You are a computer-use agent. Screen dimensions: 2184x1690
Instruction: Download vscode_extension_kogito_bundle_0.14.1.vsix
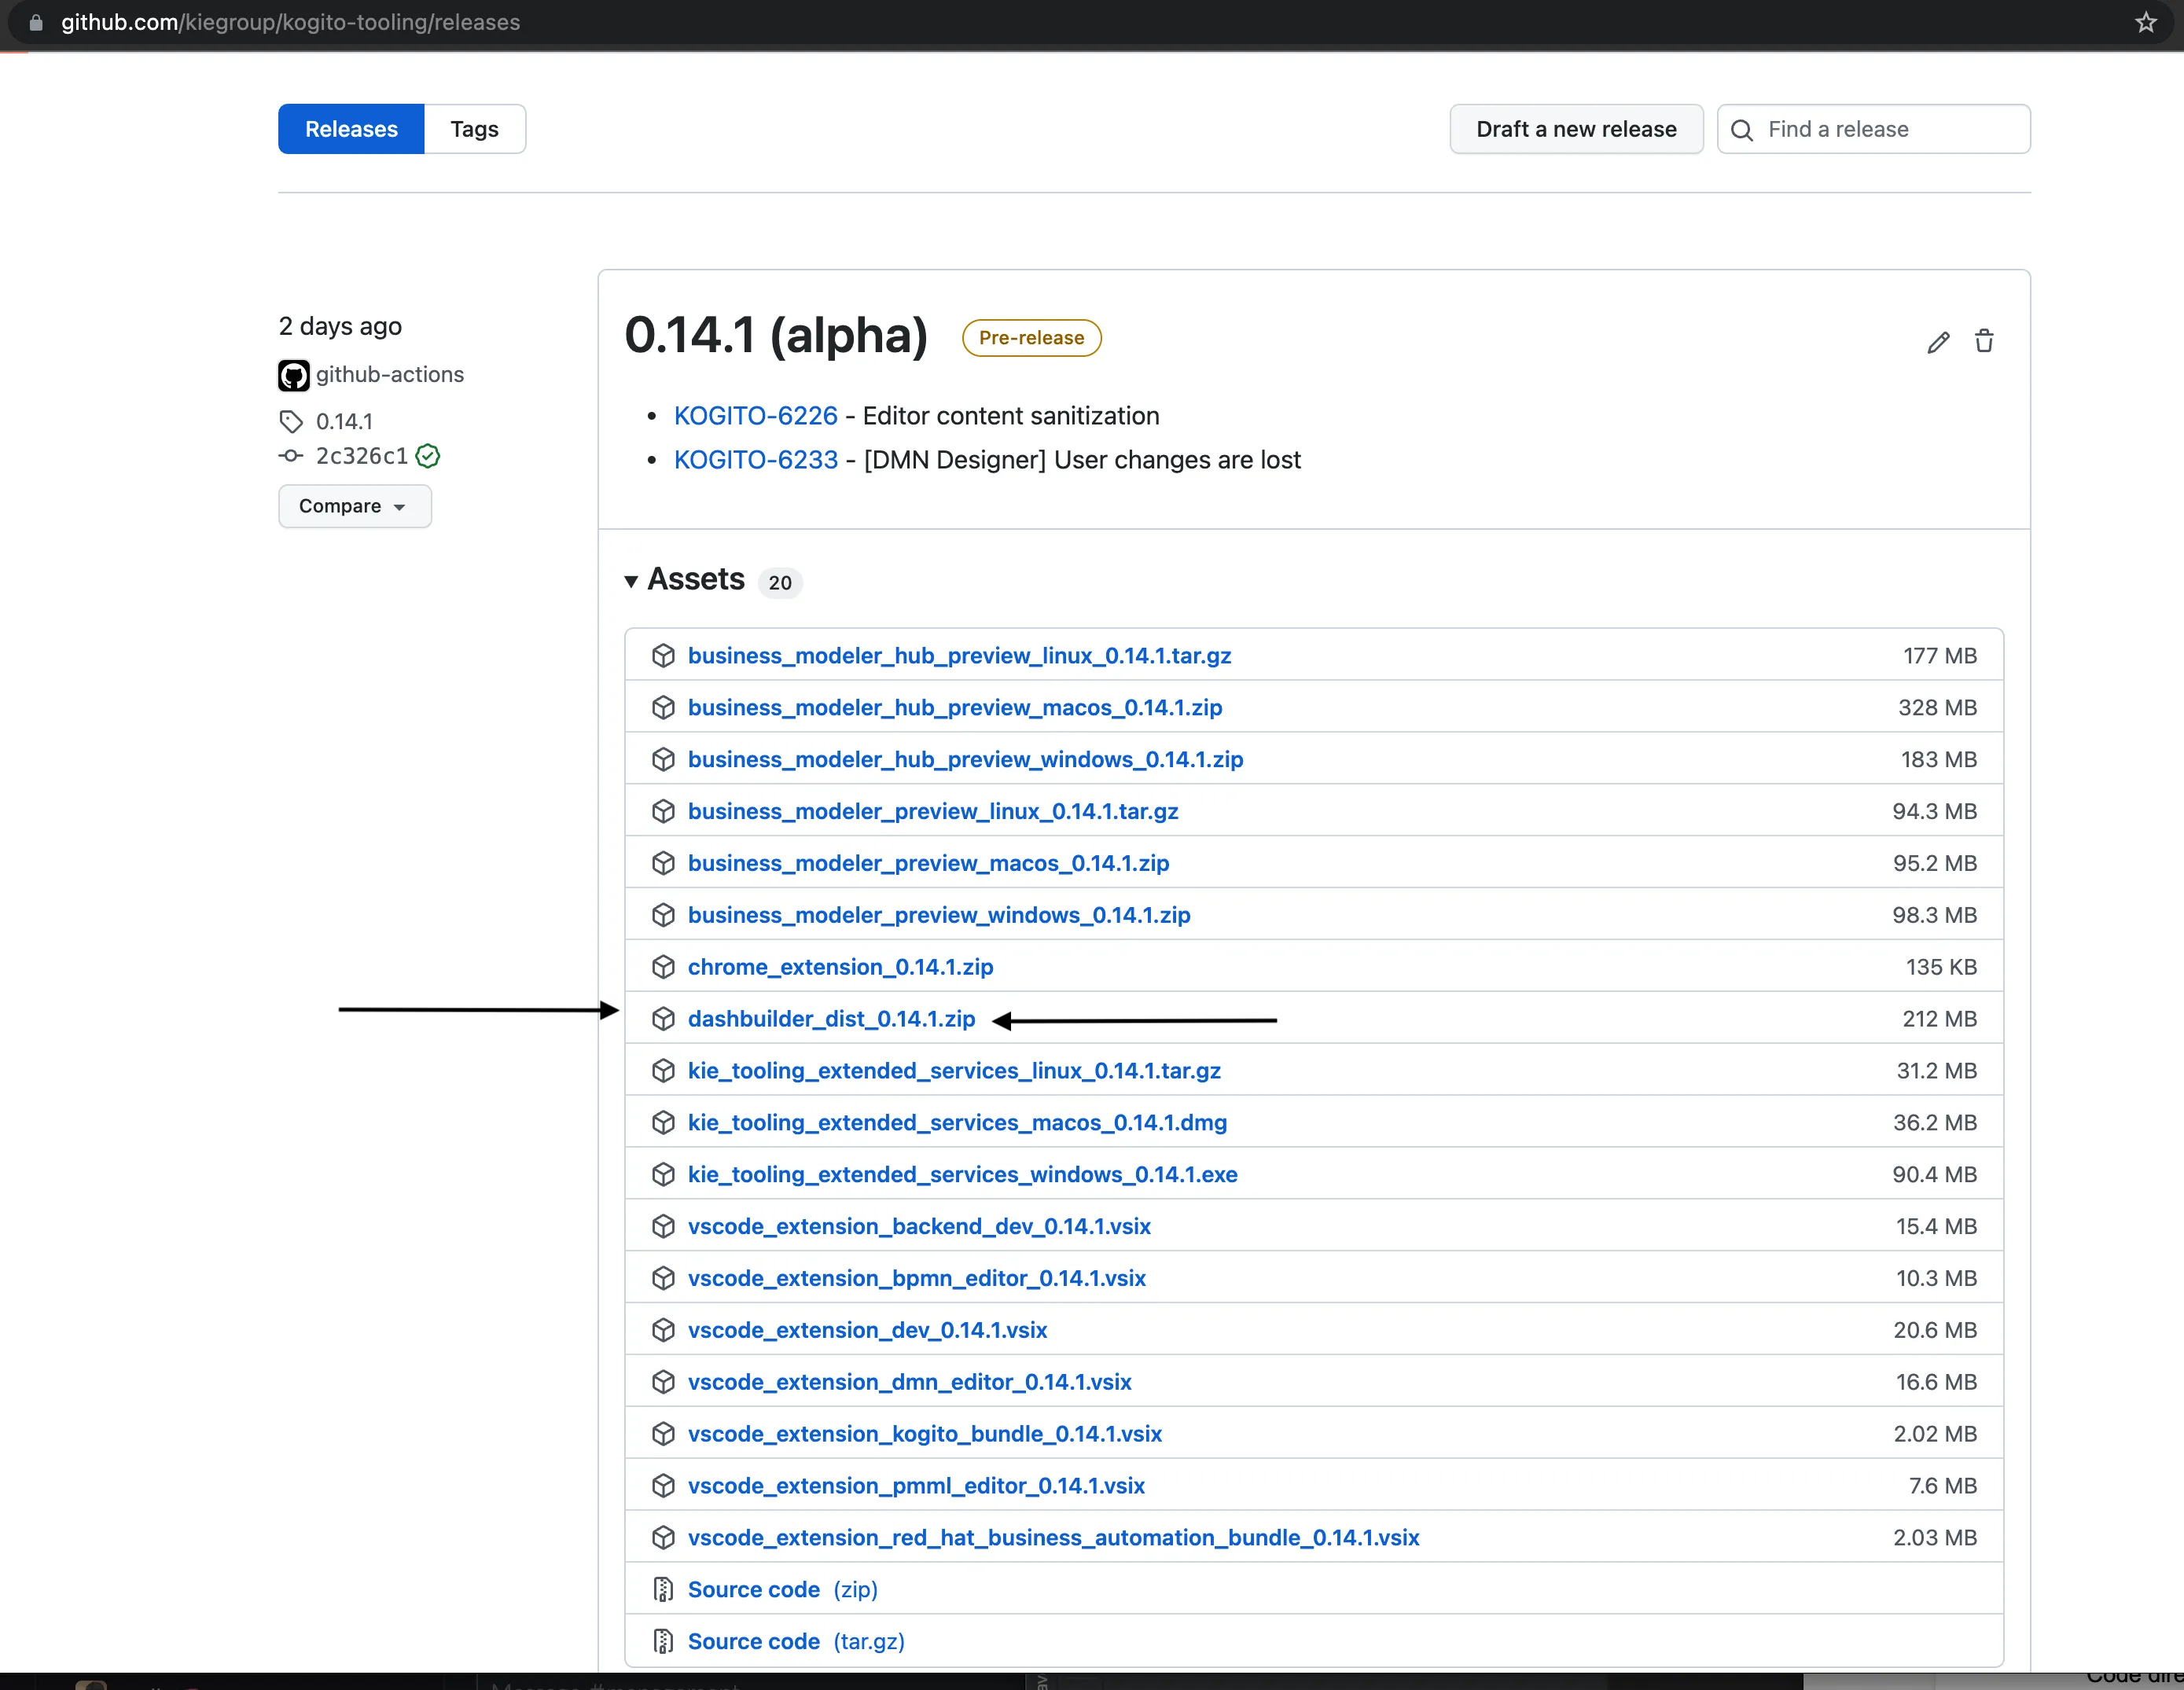pos(924,1434)
